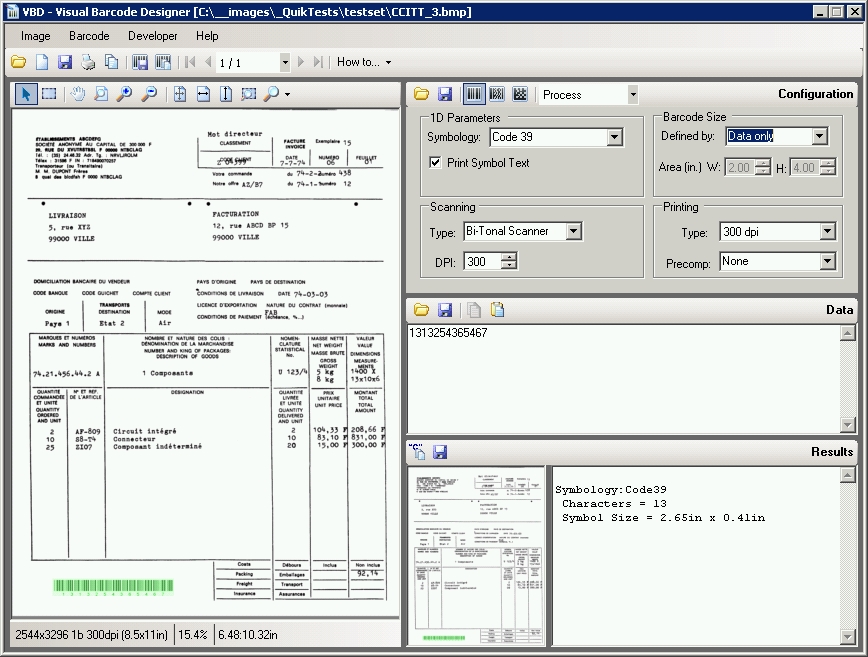
Task: Open the Precomp dropdown
Action: pos(827,261)
